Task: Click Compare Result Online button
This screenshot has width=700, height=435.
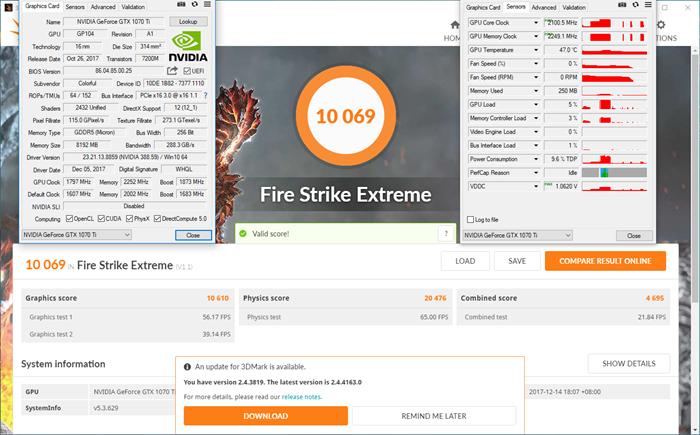Action: 605,261
